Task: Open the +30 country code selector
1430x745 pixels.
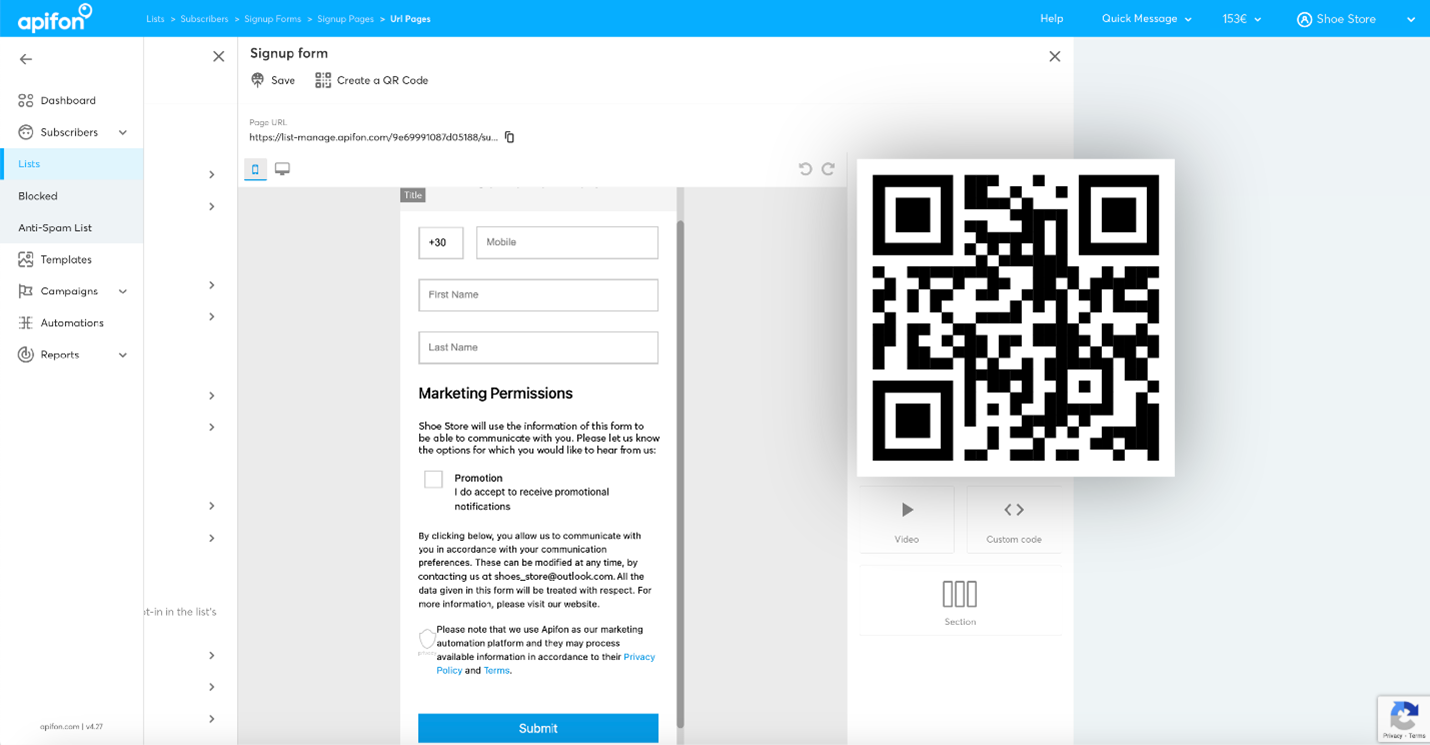Action: tap(441, 242)
